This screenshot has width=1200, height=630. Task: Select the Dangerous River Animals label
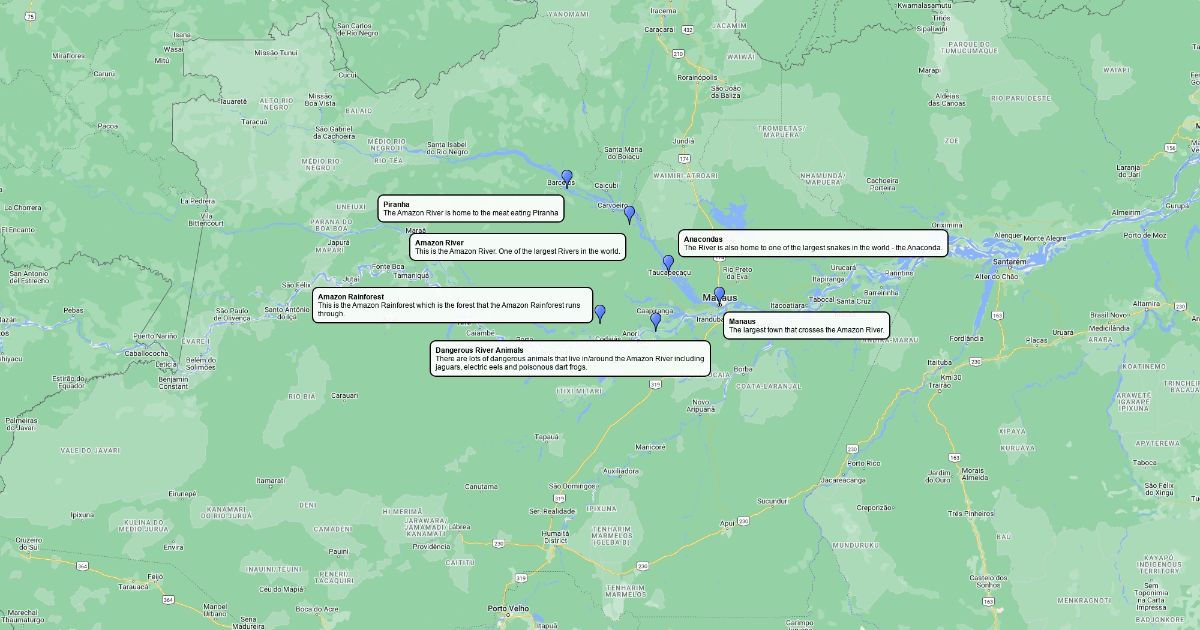coord(570,358)
